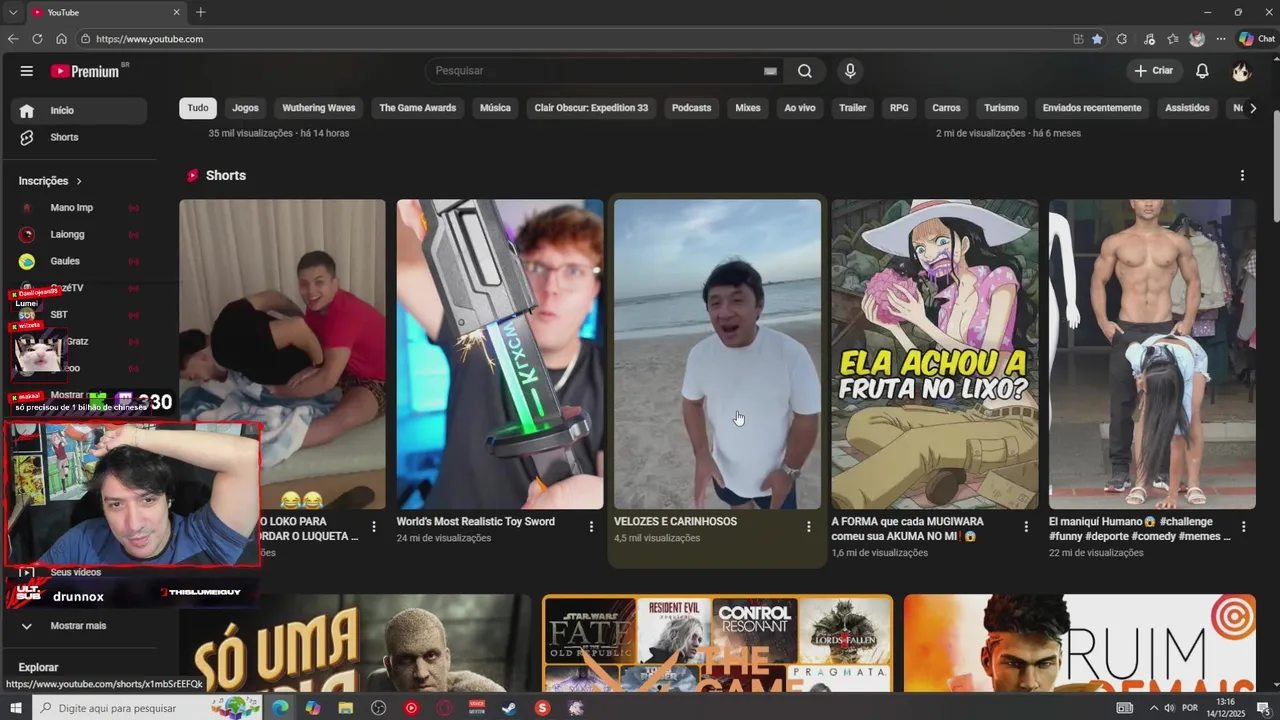Viewport: 1280px width, 720px height.
Task: Open Shorts in the sidebar
Action: click(x=79, y=137)
